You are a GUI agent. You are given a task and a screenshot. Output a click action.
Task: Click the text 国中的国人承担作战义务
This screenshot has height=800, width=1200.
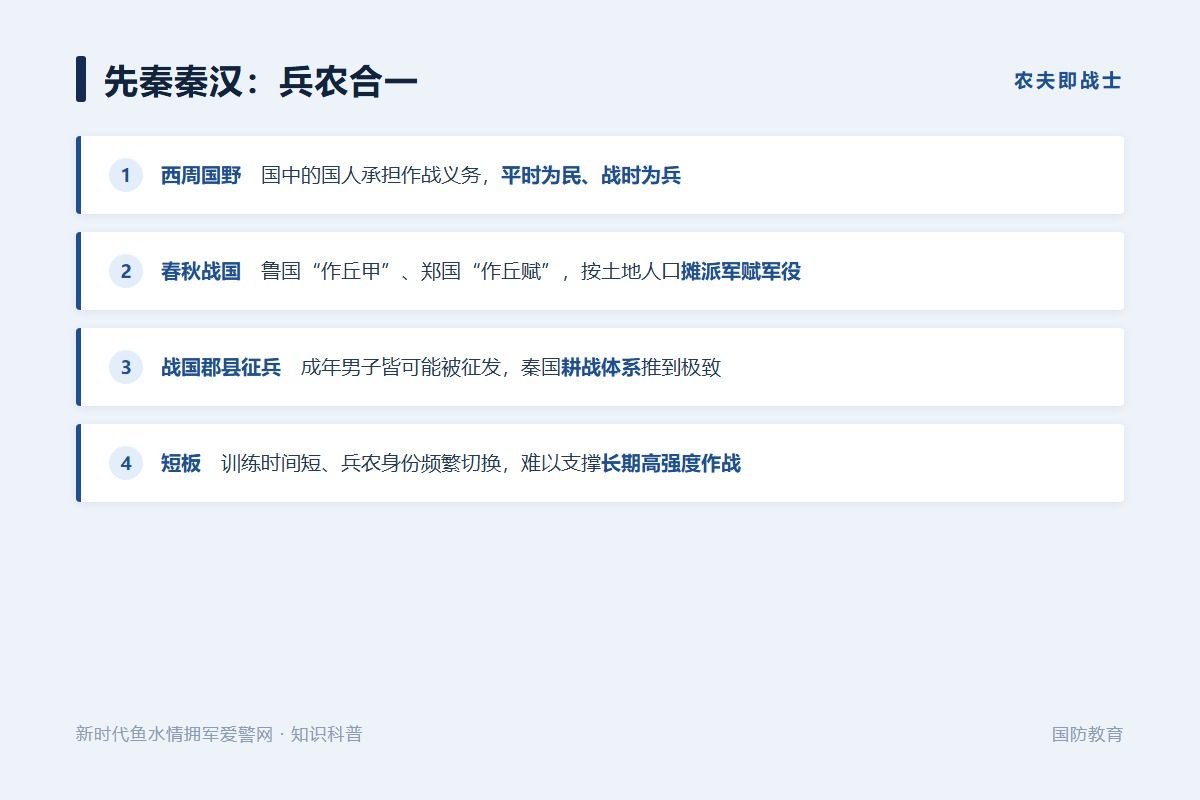point(371,176)
